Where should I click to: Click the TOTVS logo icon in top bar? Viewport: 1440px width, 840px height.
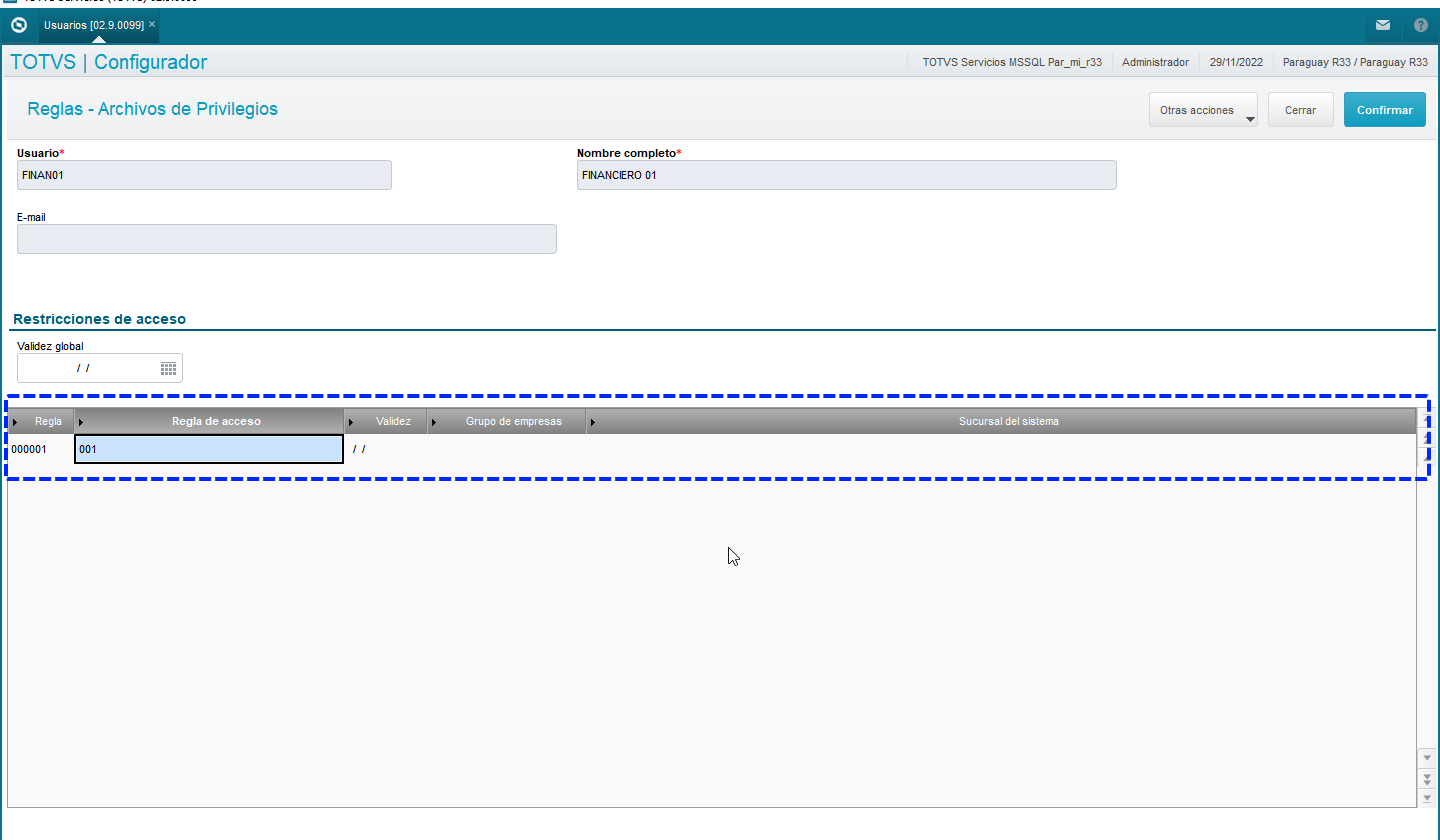pyautogui.click(x=18, y=25)
